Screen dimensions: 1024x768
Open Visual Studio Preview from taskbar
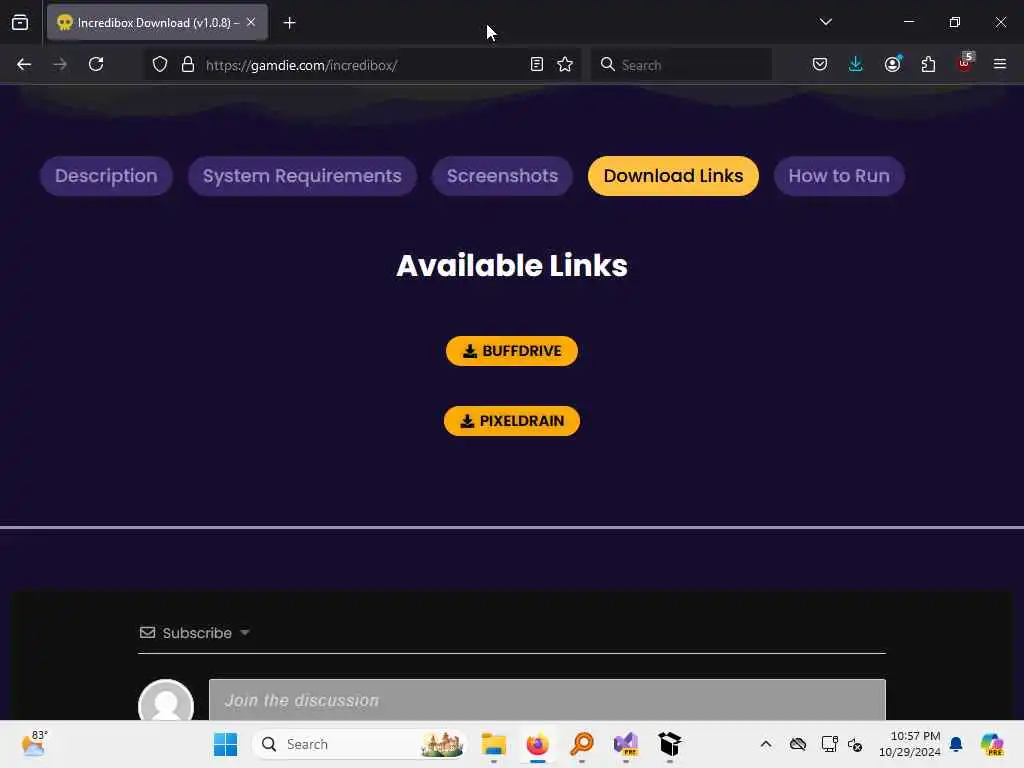[x=626, y=744]
